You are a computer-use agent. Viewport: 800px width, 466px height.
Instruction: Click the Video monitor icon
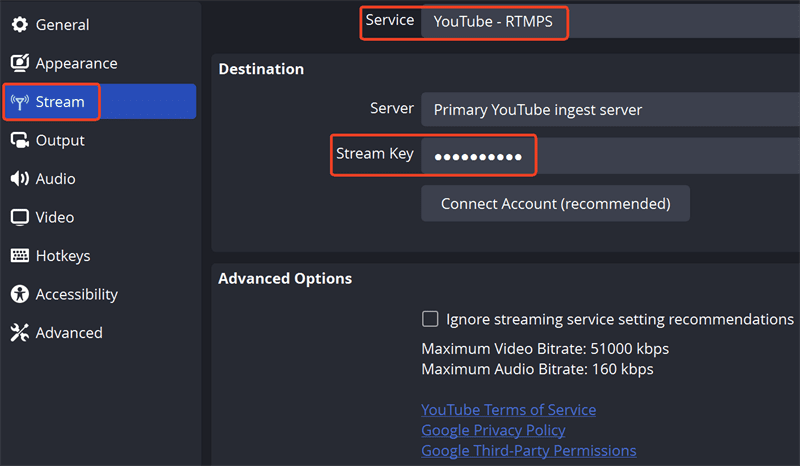pyautogui.click(x=20, y=217)
